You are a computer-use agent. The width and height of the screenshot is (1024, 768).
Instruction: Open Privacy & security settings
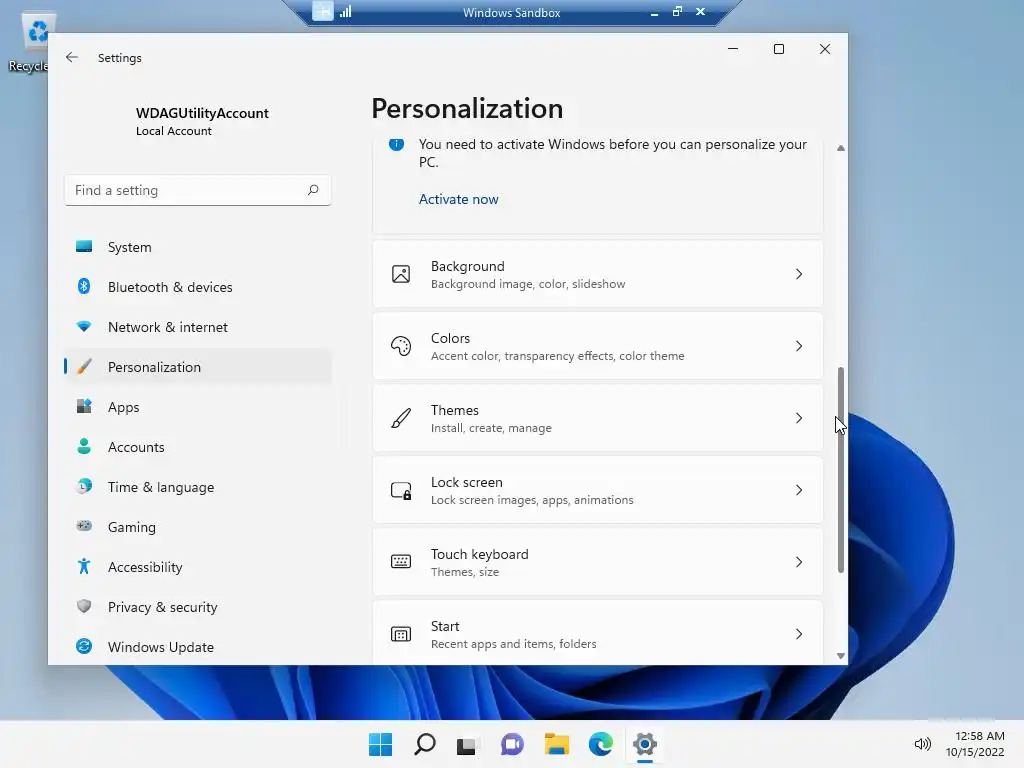[198, 607]
